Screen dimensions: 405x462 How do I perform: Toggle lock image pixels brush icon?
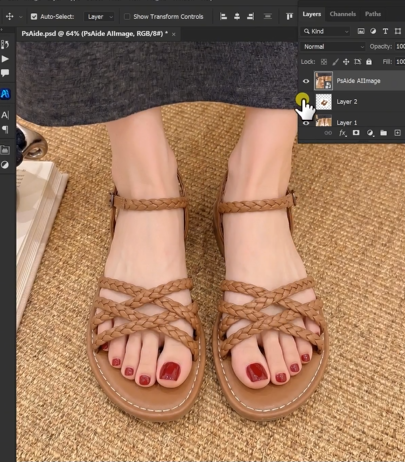pyautogui.click(x=335, y=62)
